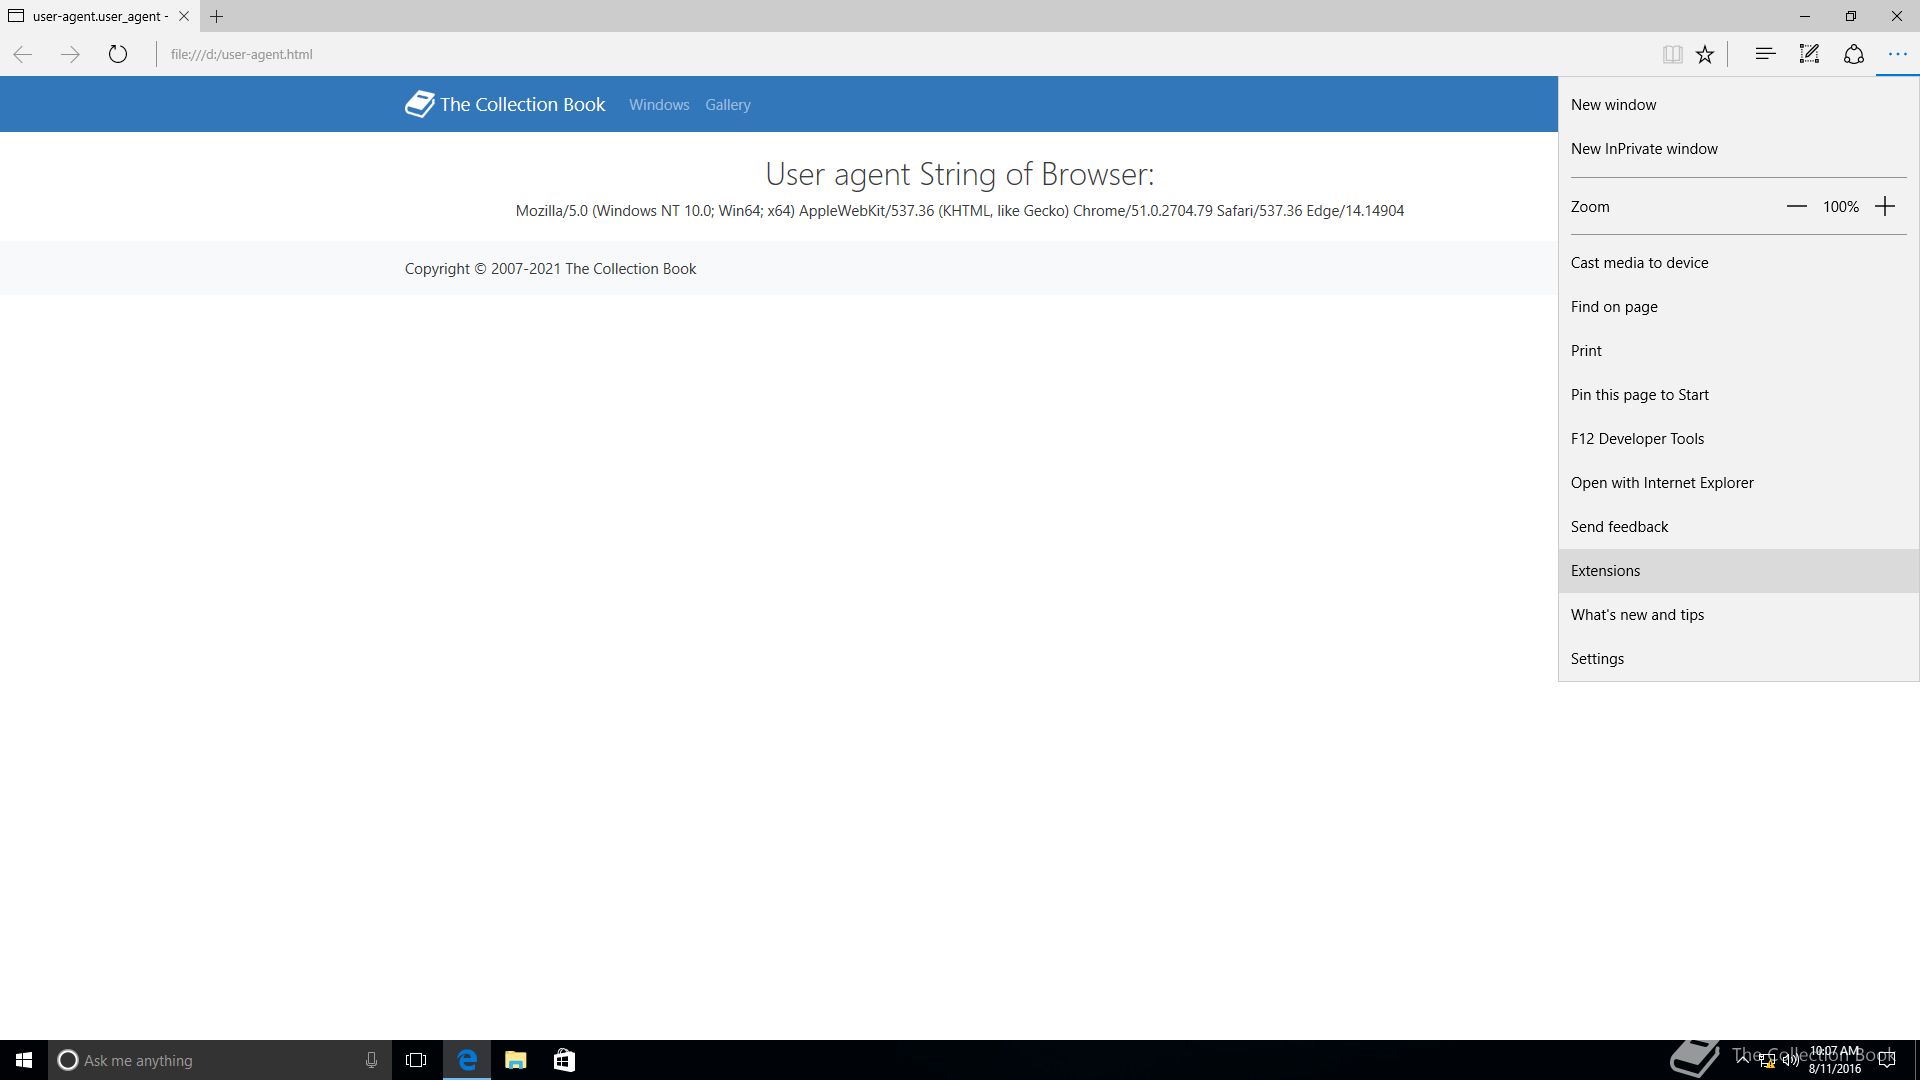
Task: Open the Windows Start menu
Action: [x=24, y=1060]
